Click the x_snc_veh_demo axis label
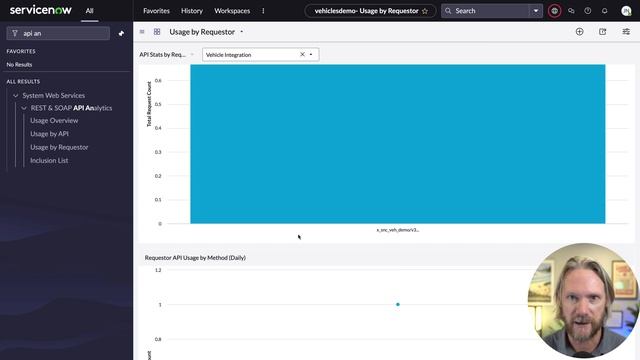The image size is (640, 360). [398, 230]
